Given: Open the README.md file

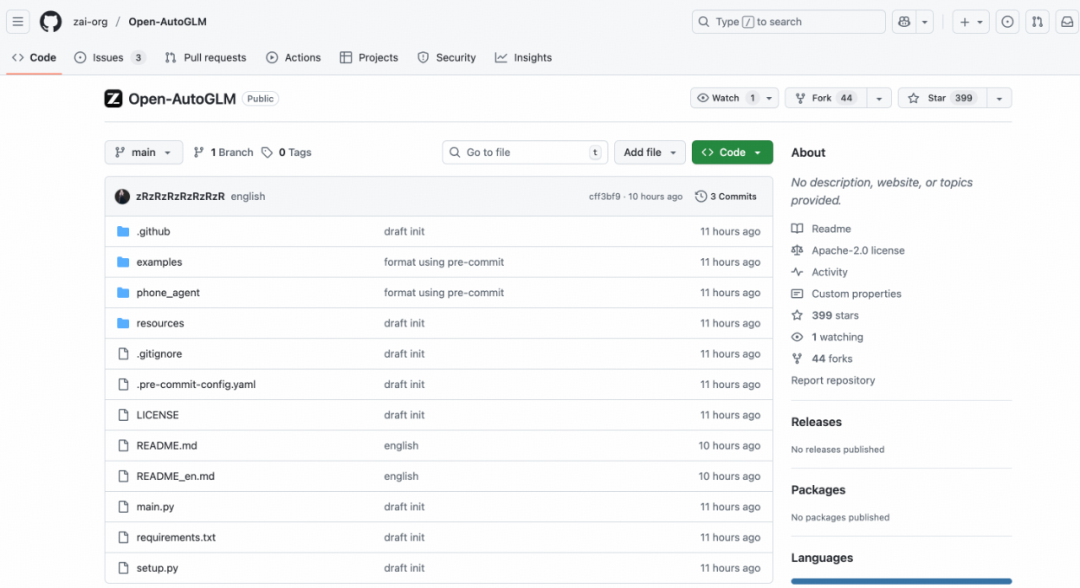Looking at the screenshot, I should click(166, 446).
